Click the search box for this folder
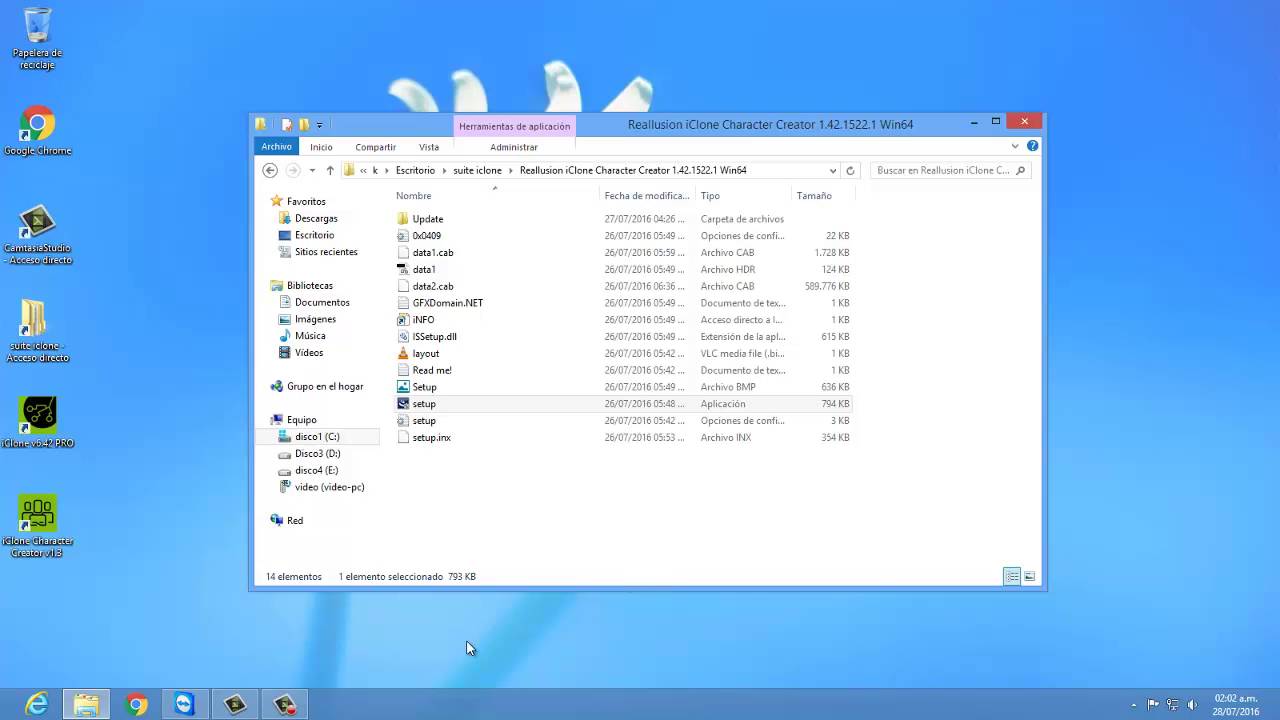The height and width of the screenshot is (720, 1280). tap(943, 170)
